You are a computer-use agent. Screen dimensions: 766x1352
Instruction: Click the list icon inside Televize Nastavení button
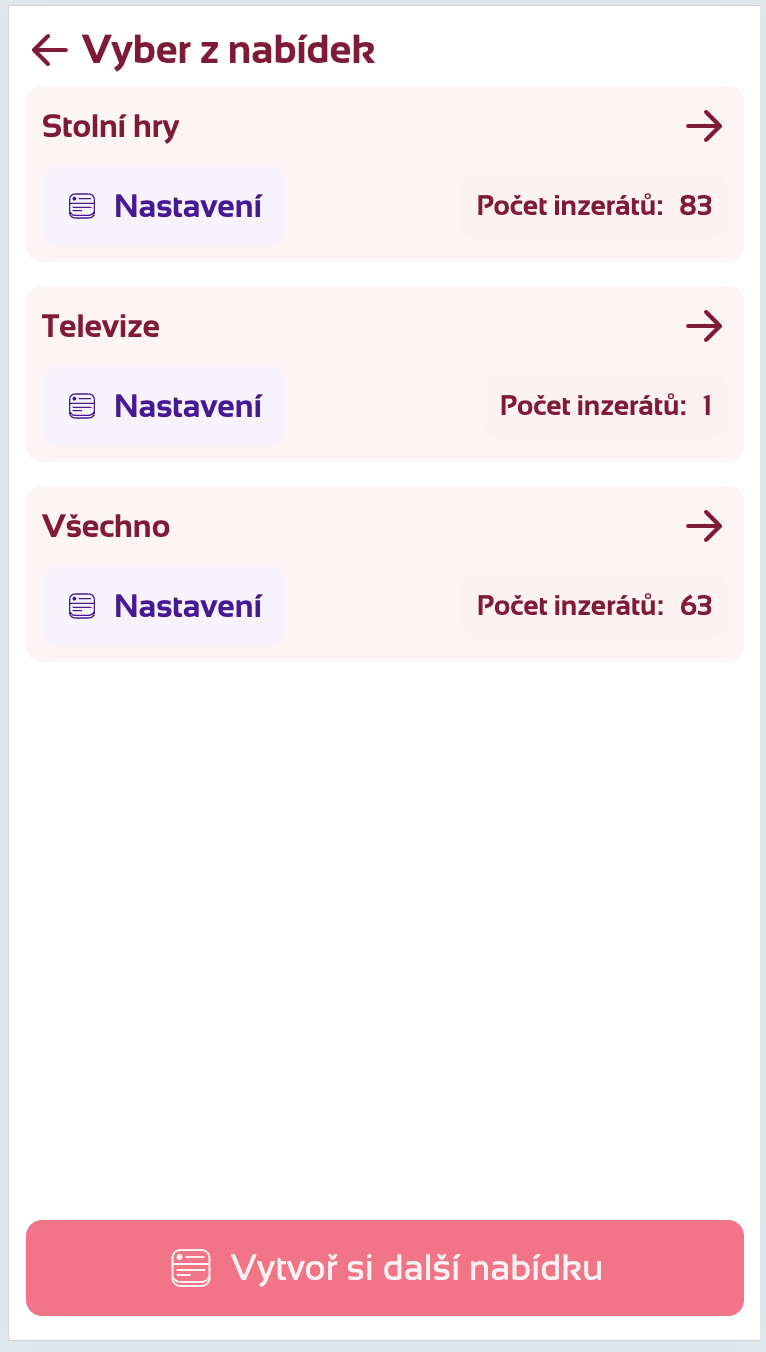80,406
